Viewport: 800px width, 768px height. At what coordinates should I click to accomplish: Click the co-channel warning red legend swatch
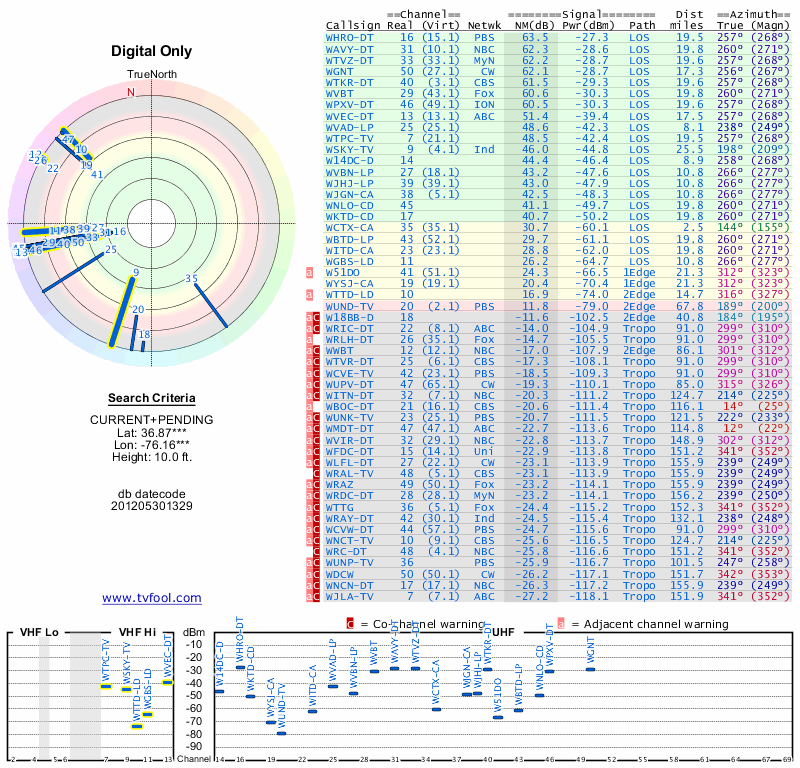coord(350,624)
